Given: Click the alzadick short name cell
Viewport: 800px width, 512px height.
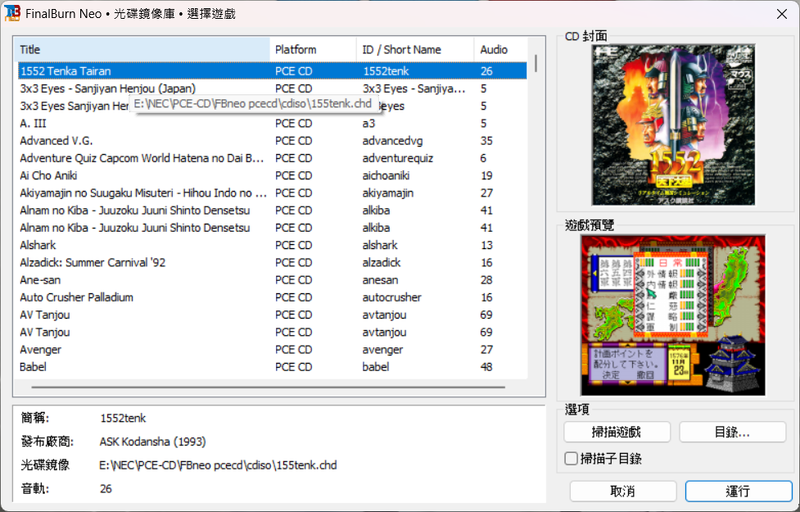Looking at the screenshot, I should coord(382,262).
